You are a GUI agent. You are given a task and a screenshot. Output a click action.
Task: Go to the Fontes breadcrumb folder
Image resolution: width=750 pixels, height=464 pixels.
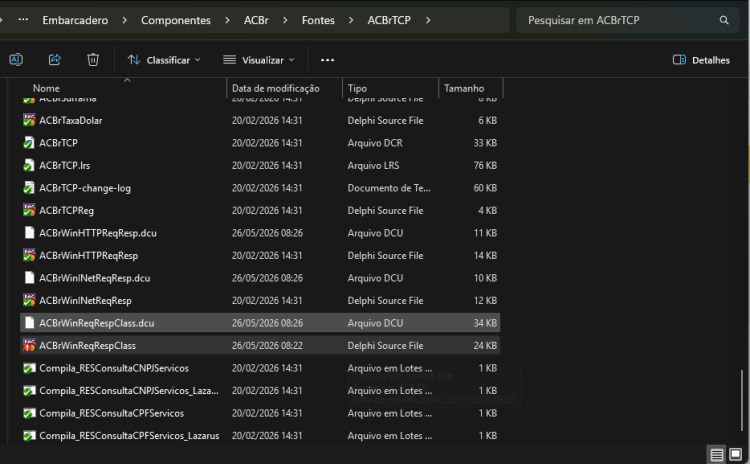coord(318,20)
